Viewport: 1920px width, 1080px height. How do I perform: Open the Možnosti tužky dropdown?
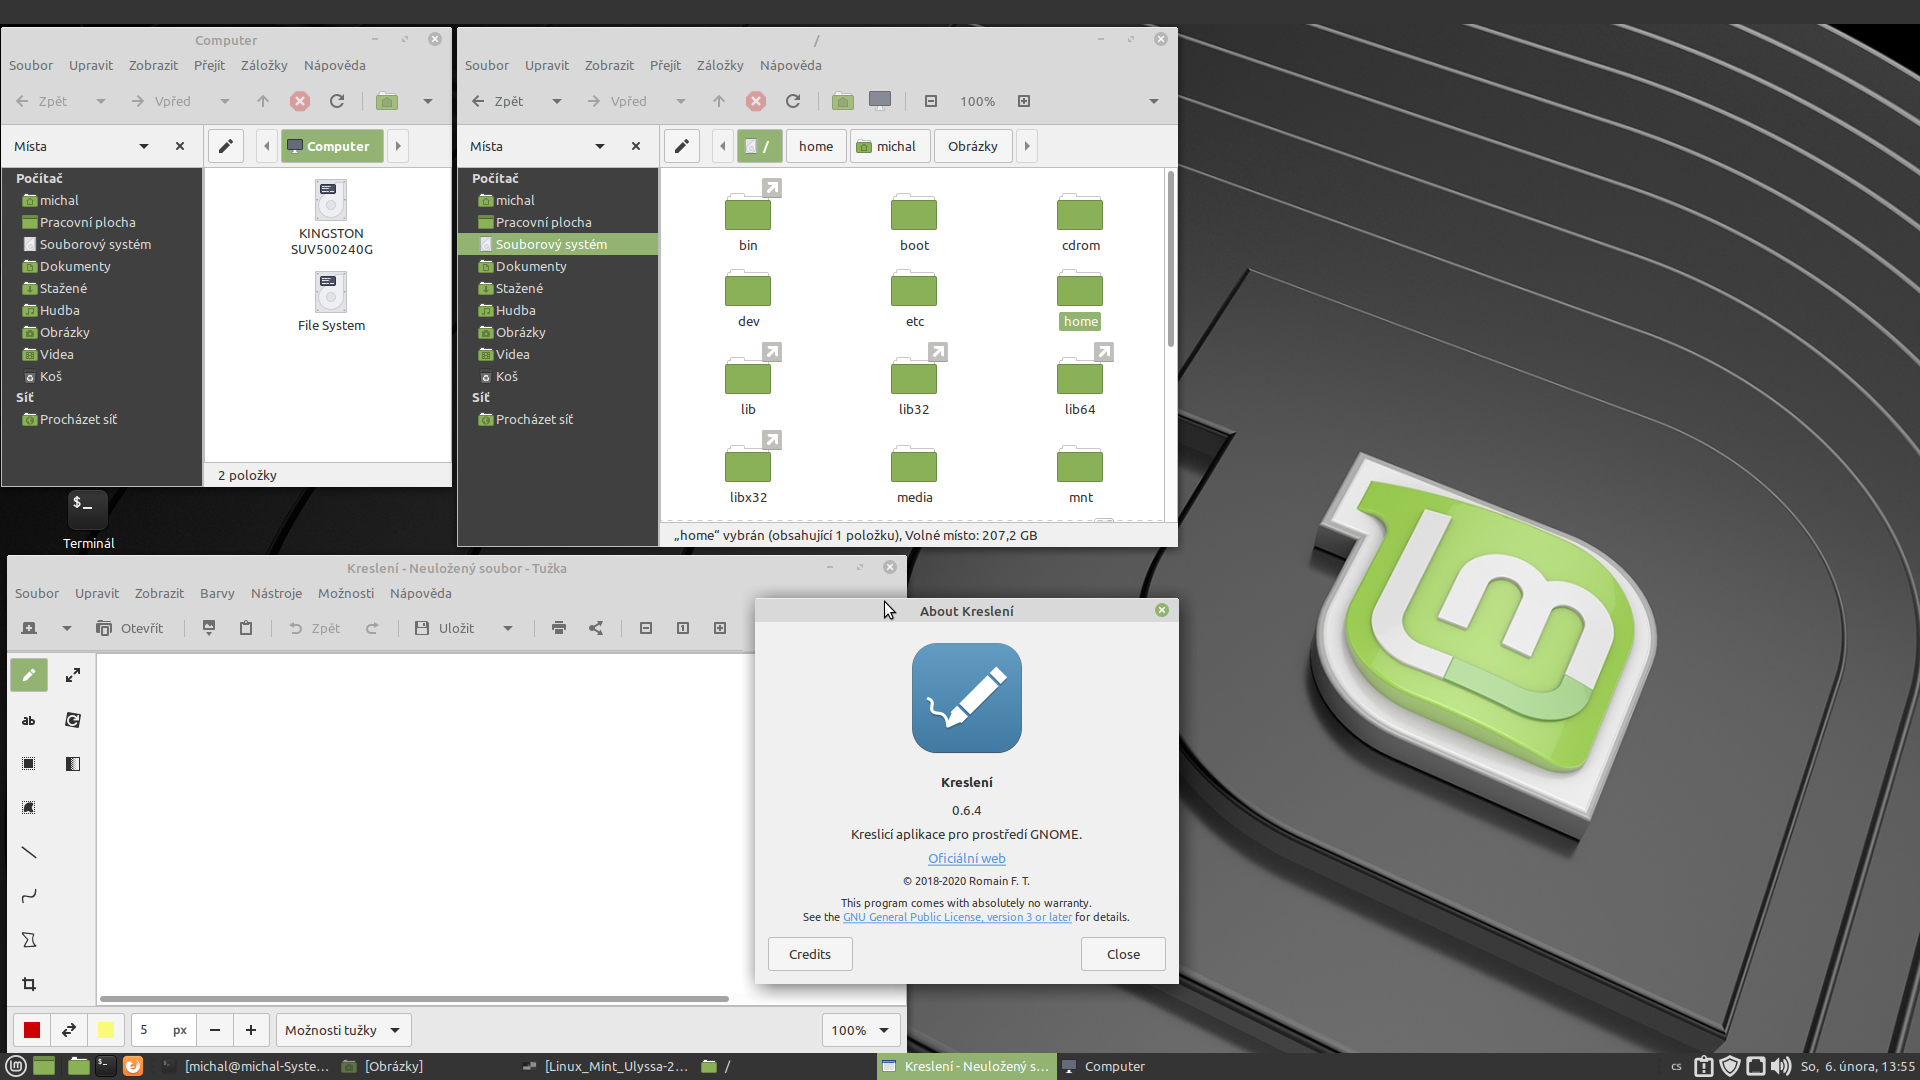pos(342,1030)
